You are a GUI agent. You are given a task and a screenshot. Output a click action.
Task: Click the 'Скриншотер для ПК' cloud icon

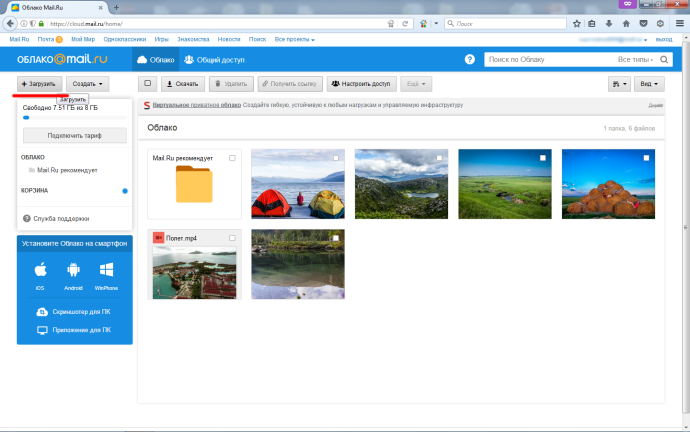pyautogui.click(x=42, y=312)
